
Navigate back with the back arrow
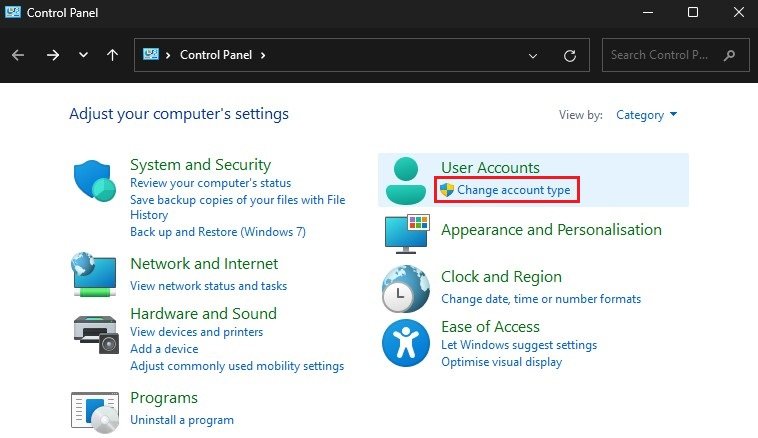tap(18, 55)
